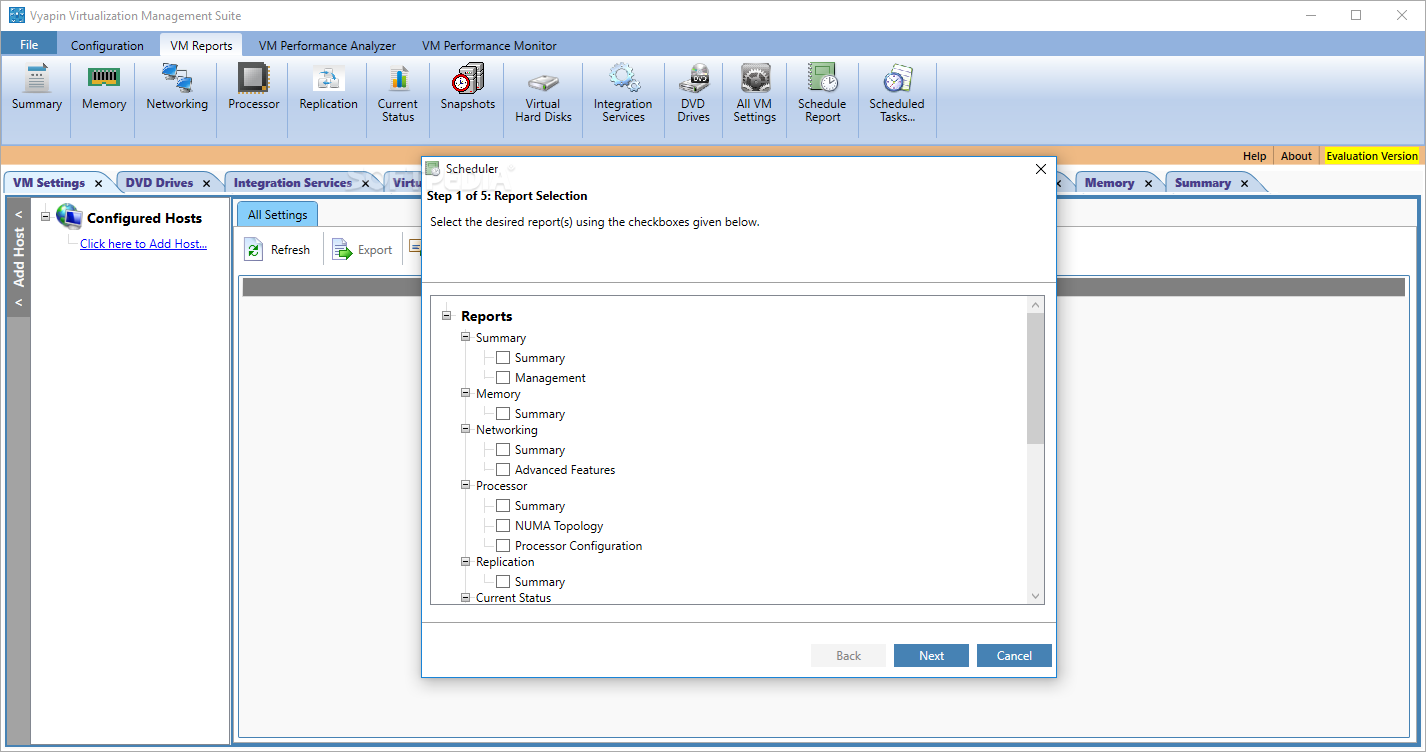Screen dimensions: 1426x752
Task: Open the File menu
Action: [29, 45]
